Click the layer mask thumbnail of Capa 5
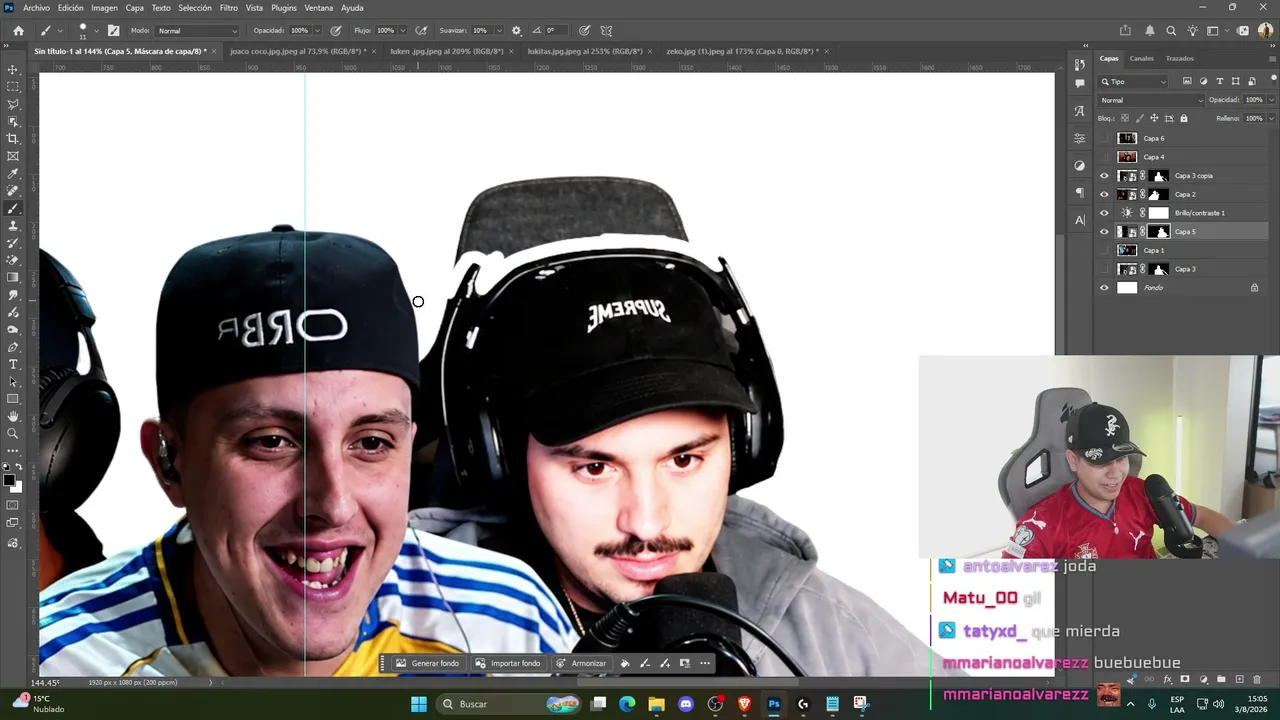The image size is (1280, 720). click(1159, 232)
